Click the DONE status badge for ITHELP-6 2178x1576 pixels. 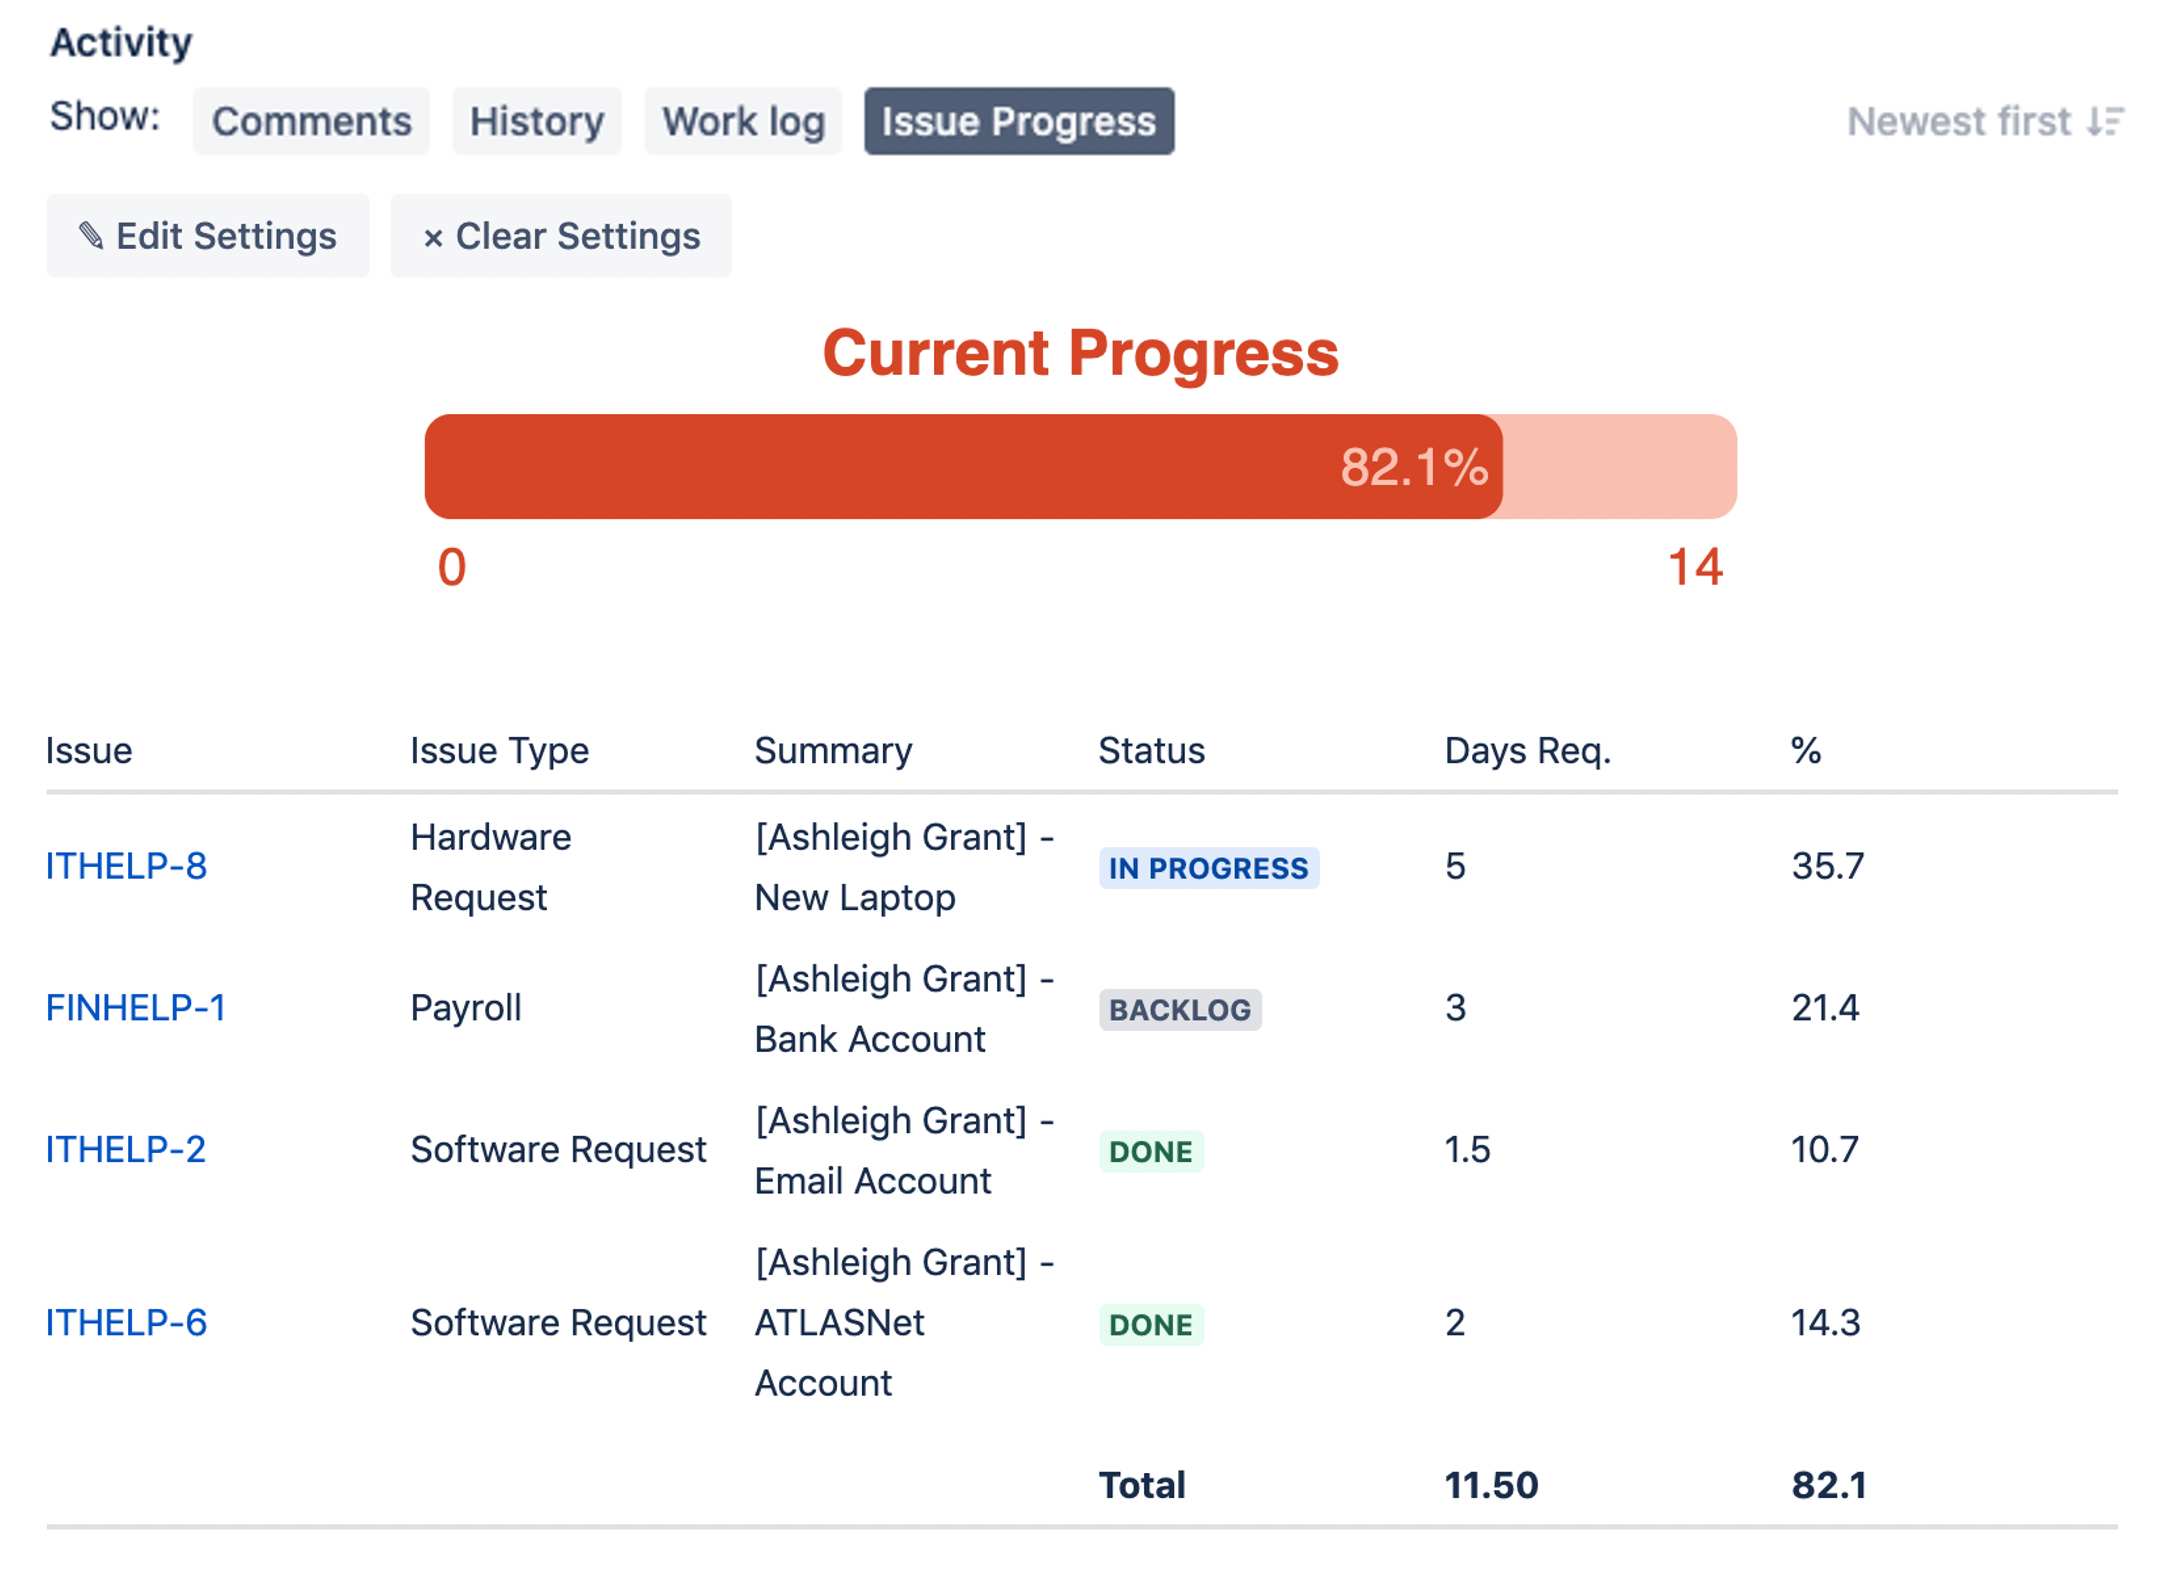(x=1151, y=1324)
